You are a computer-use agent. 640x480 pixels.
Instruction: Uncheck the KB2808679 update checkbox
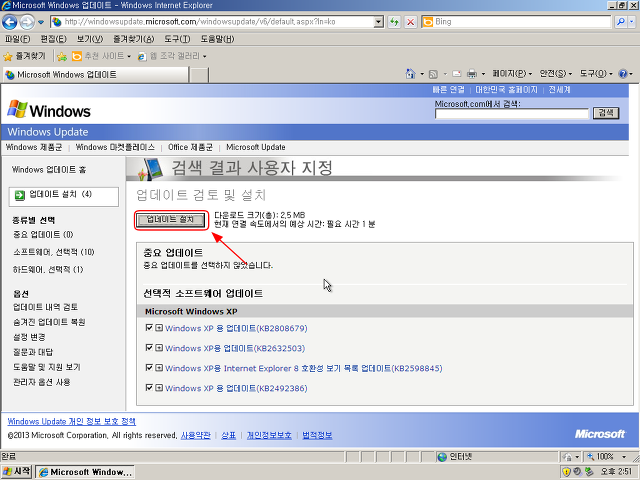149,328
